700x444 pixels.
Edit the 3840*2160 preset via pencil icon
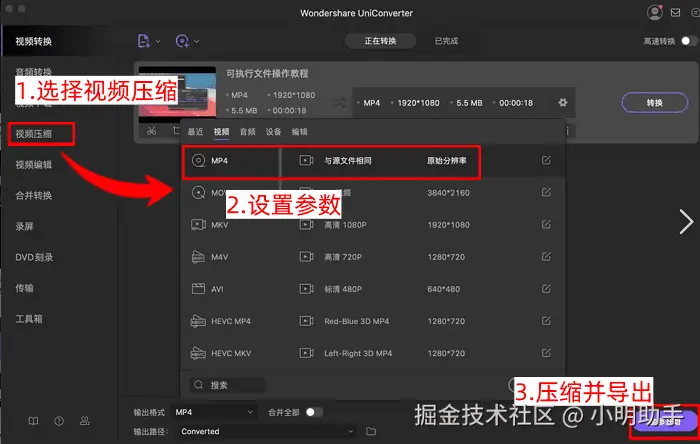546,192
